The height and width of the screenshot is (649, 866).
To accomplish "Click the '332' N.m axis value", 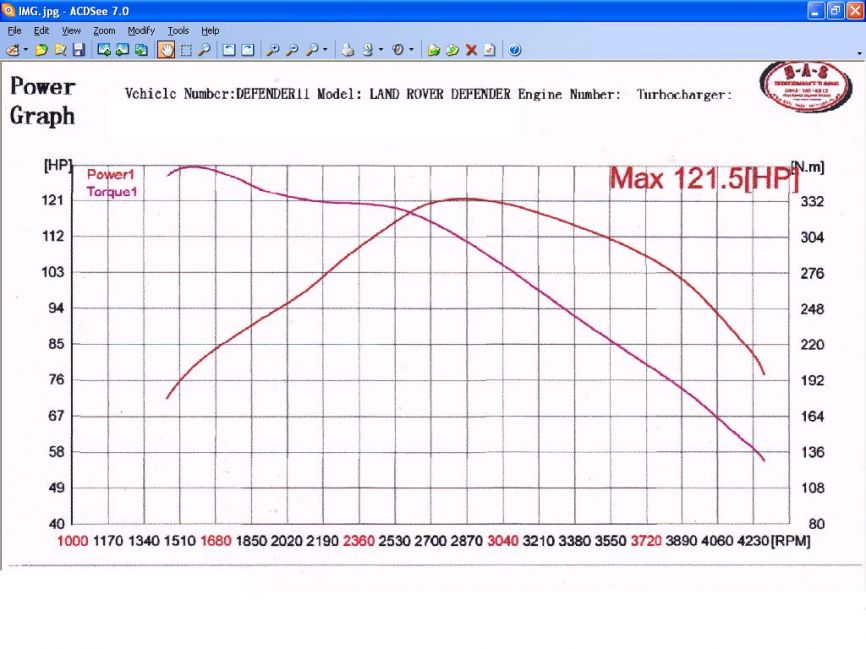I will pyautogui.click(x=812, y=202).
